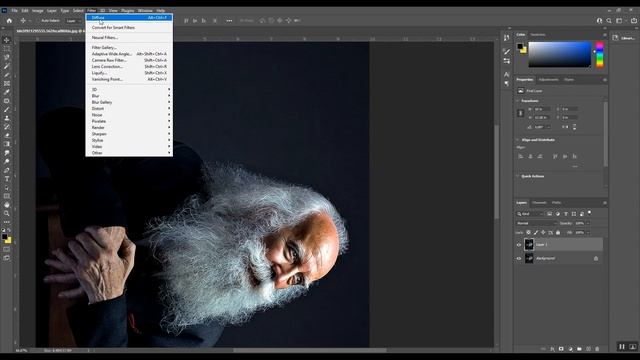Expand the Sharpen submenu

click(x=129, y=134)
